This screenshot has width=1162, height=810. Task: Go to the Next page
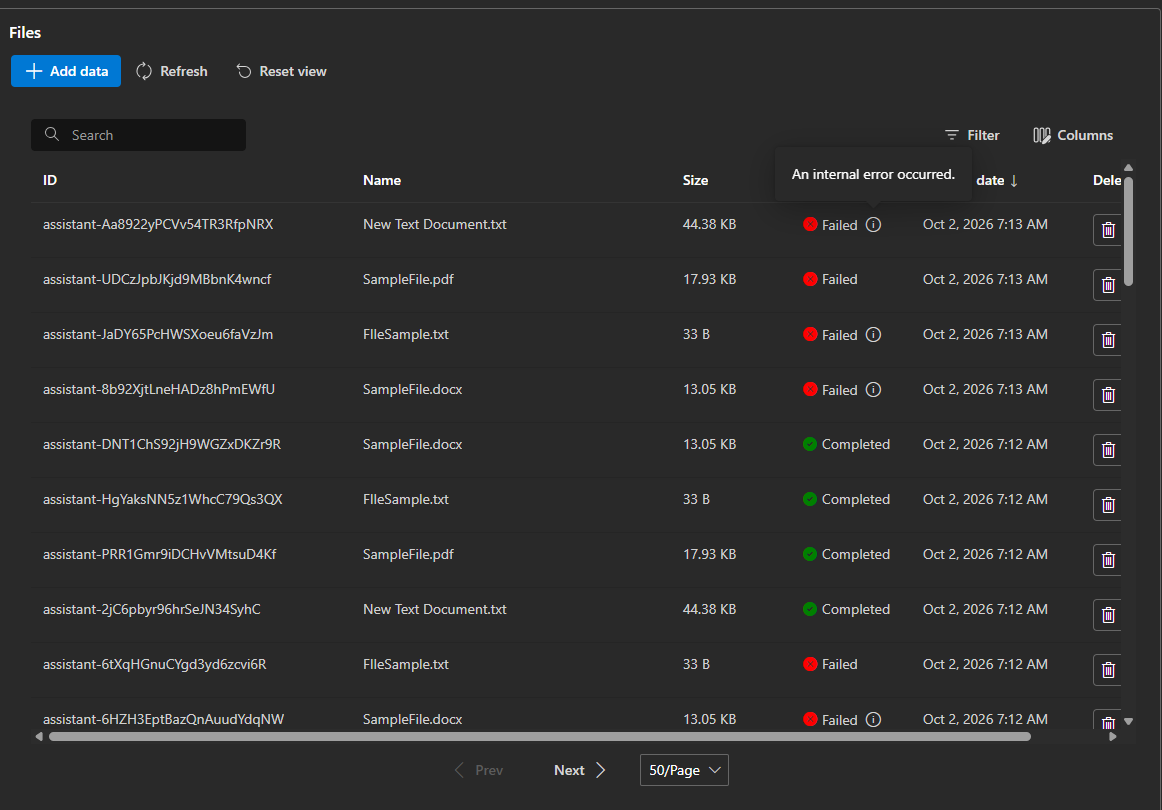(x=580, y=770)
